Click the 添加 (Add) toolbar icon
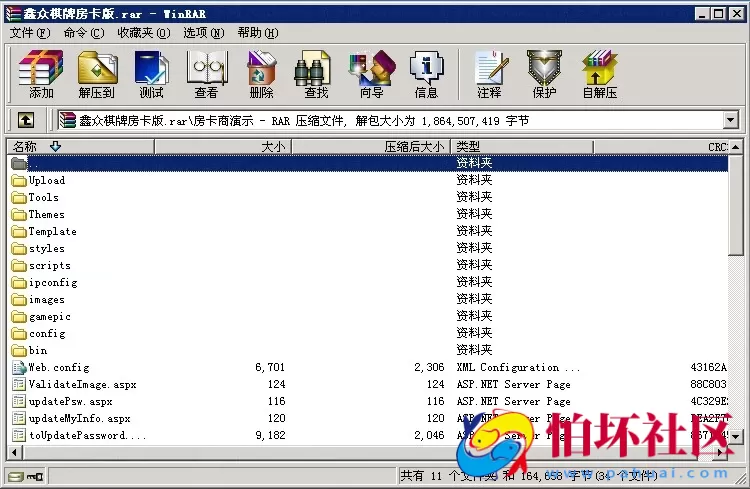Screen dimensions: 750x489 (41, 75)
